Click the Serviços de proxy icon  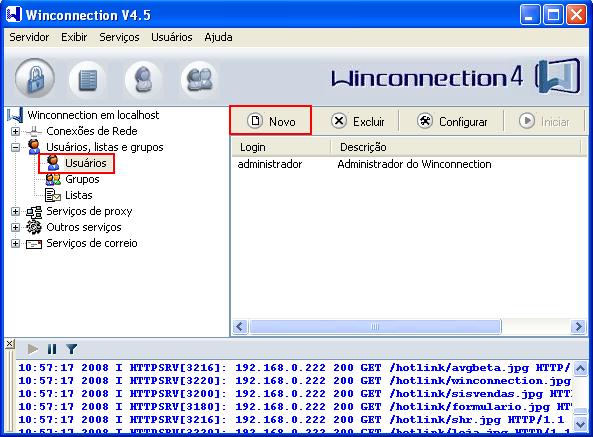click(34, 212)
